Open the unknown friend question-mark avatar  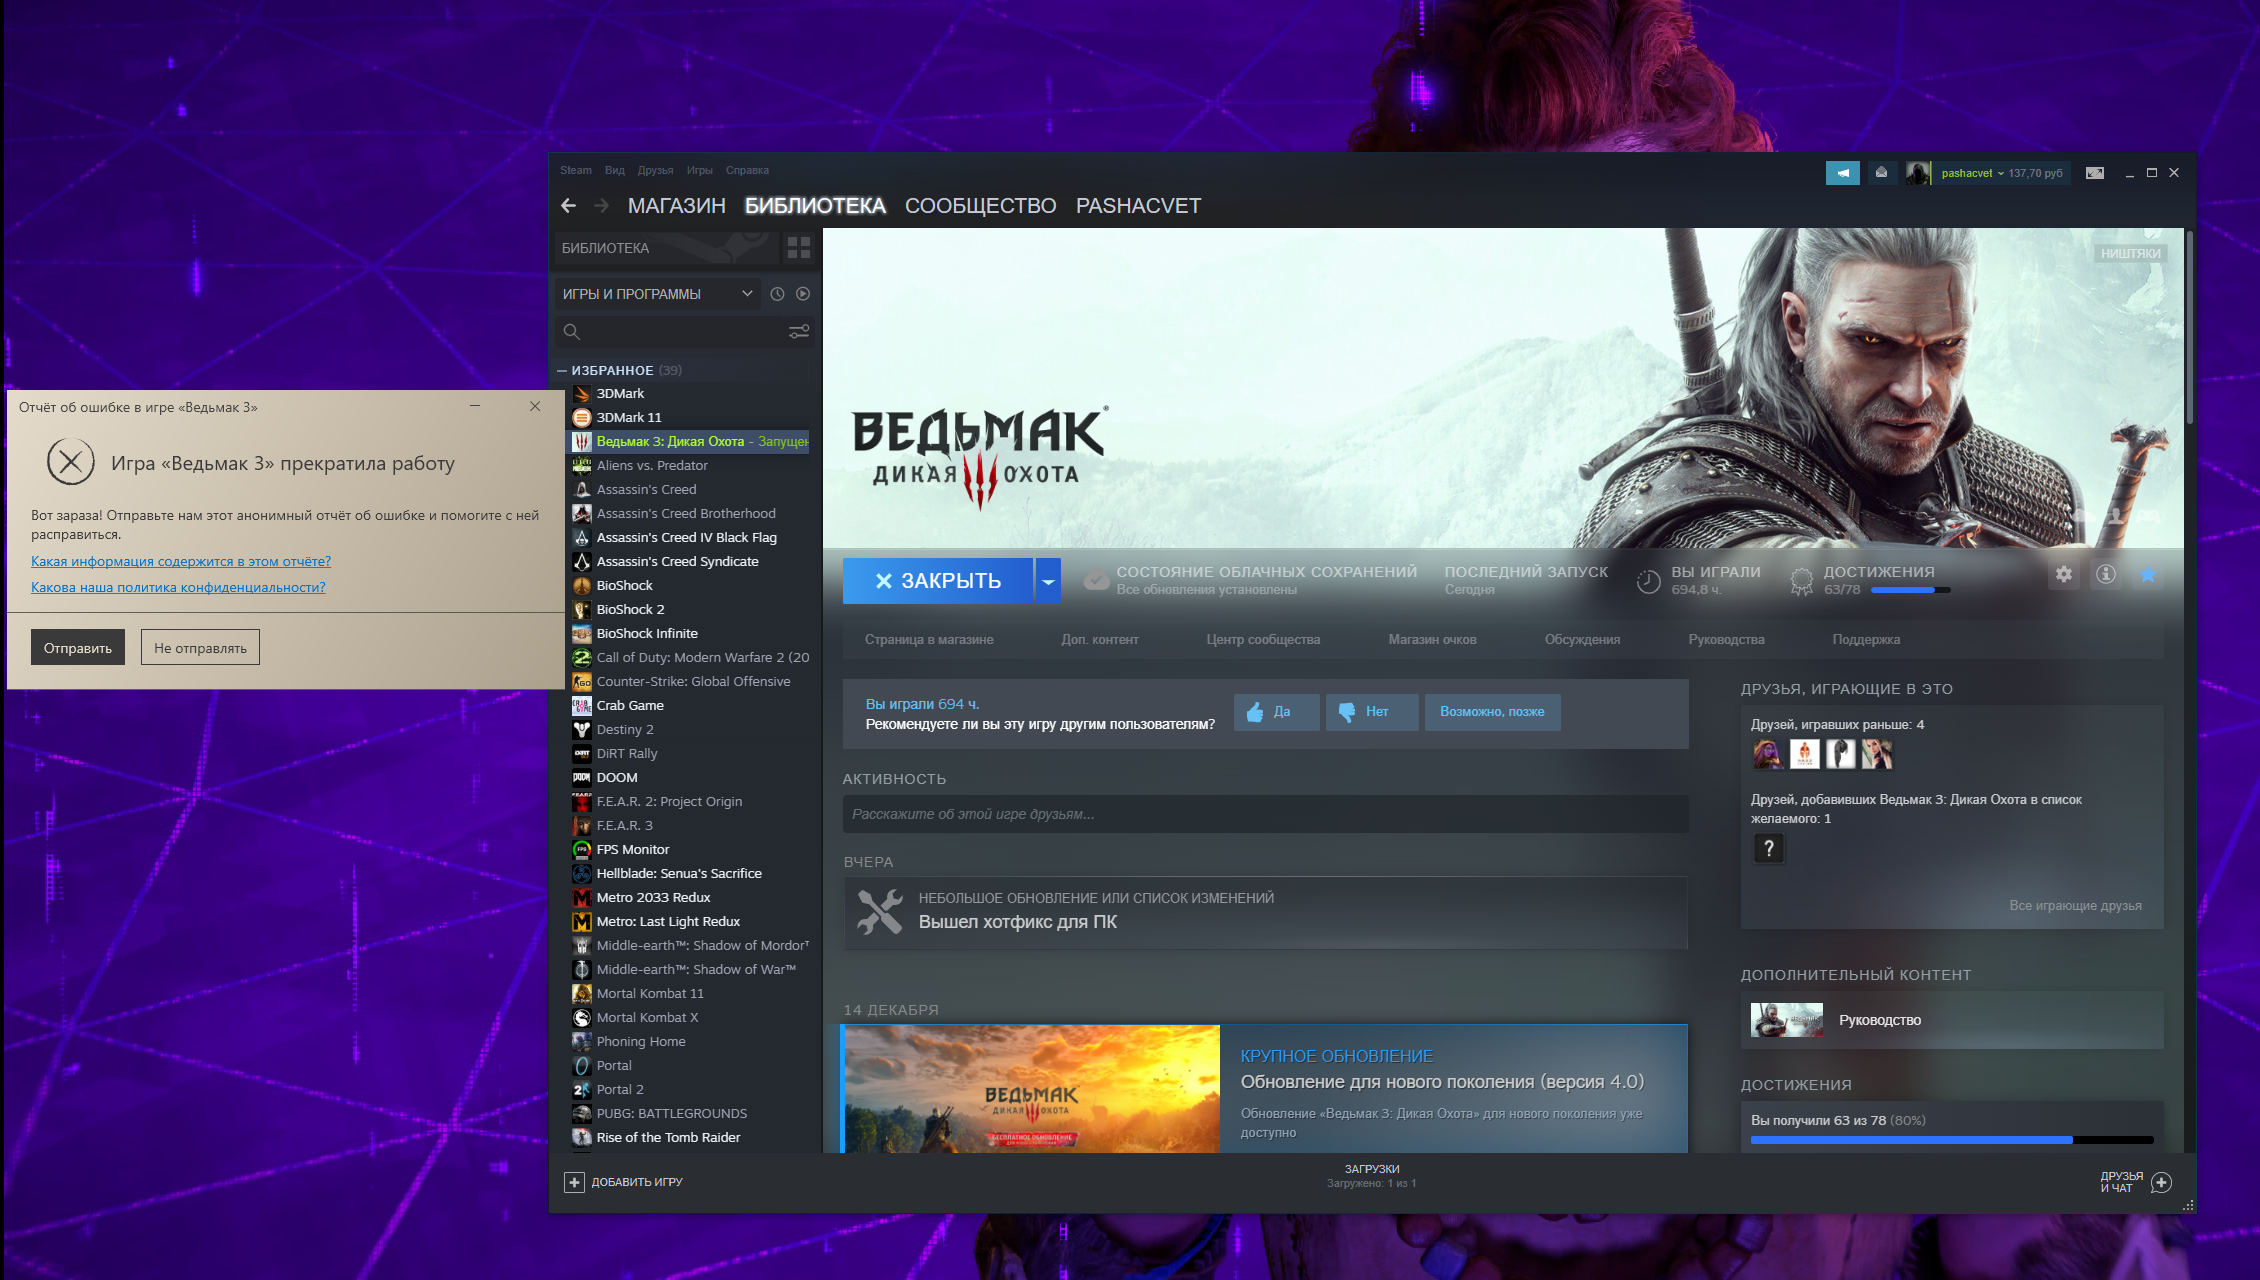pyautogui.click(x=1768, y=849)
